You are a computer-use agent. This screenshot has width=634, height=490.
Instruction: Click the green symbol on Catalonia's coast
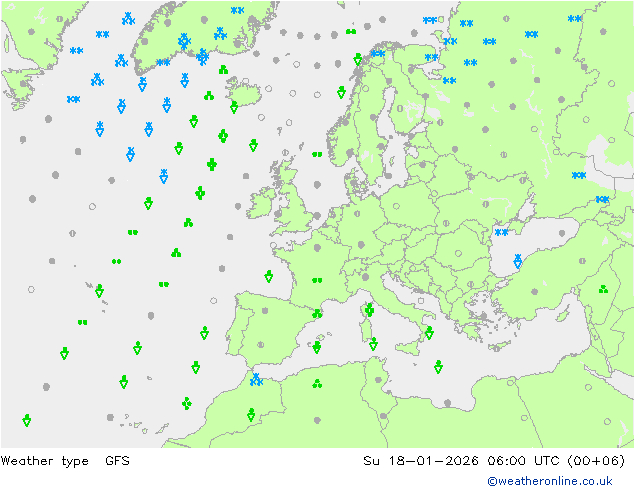(x=317, y=313)
